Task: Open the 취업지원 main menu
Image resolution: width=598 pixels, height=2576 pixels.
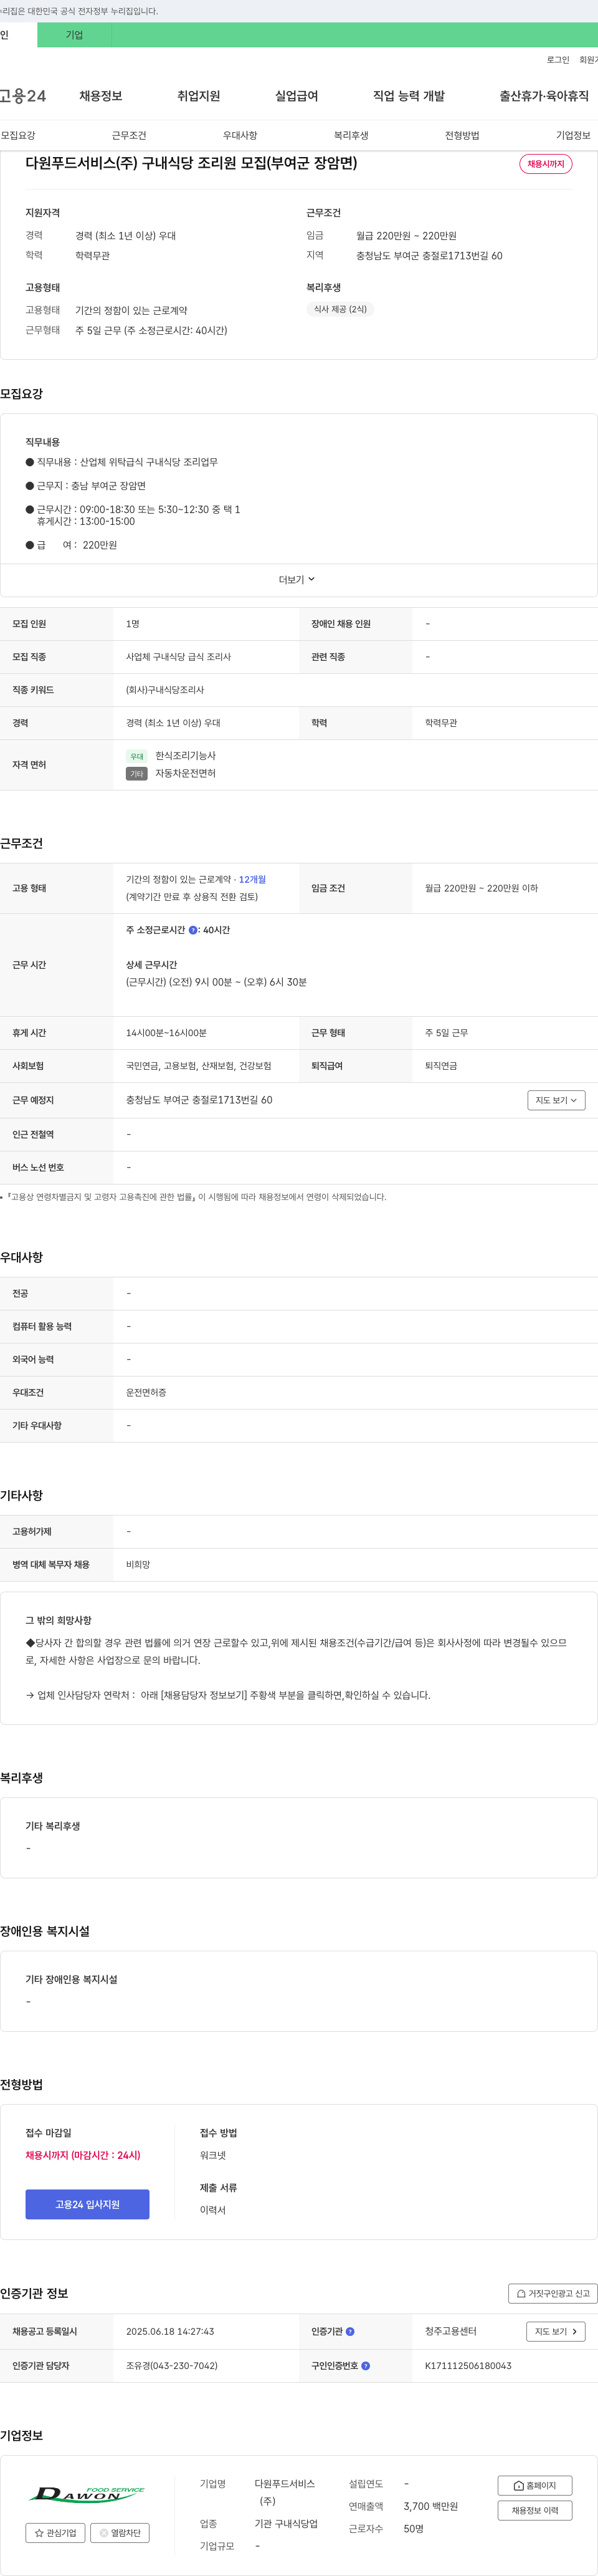Action: (198, 96)
